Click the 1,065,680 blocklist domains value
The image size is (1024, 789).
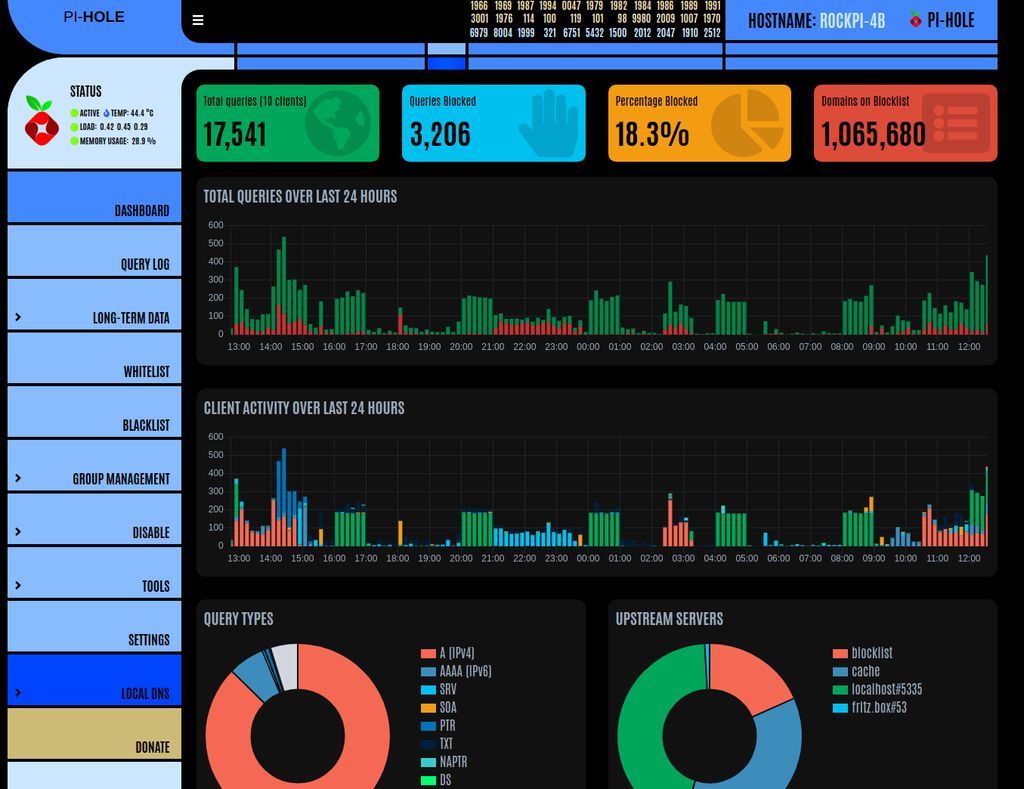click(x=873, y=135)
